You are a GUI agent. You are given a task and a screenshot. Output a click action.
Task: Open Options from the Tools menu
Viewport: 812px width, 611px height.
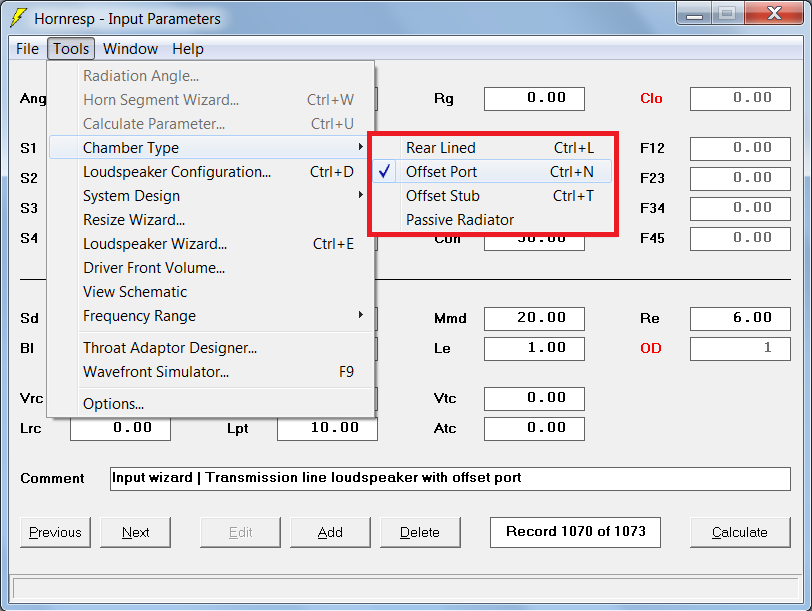(211, 404)
